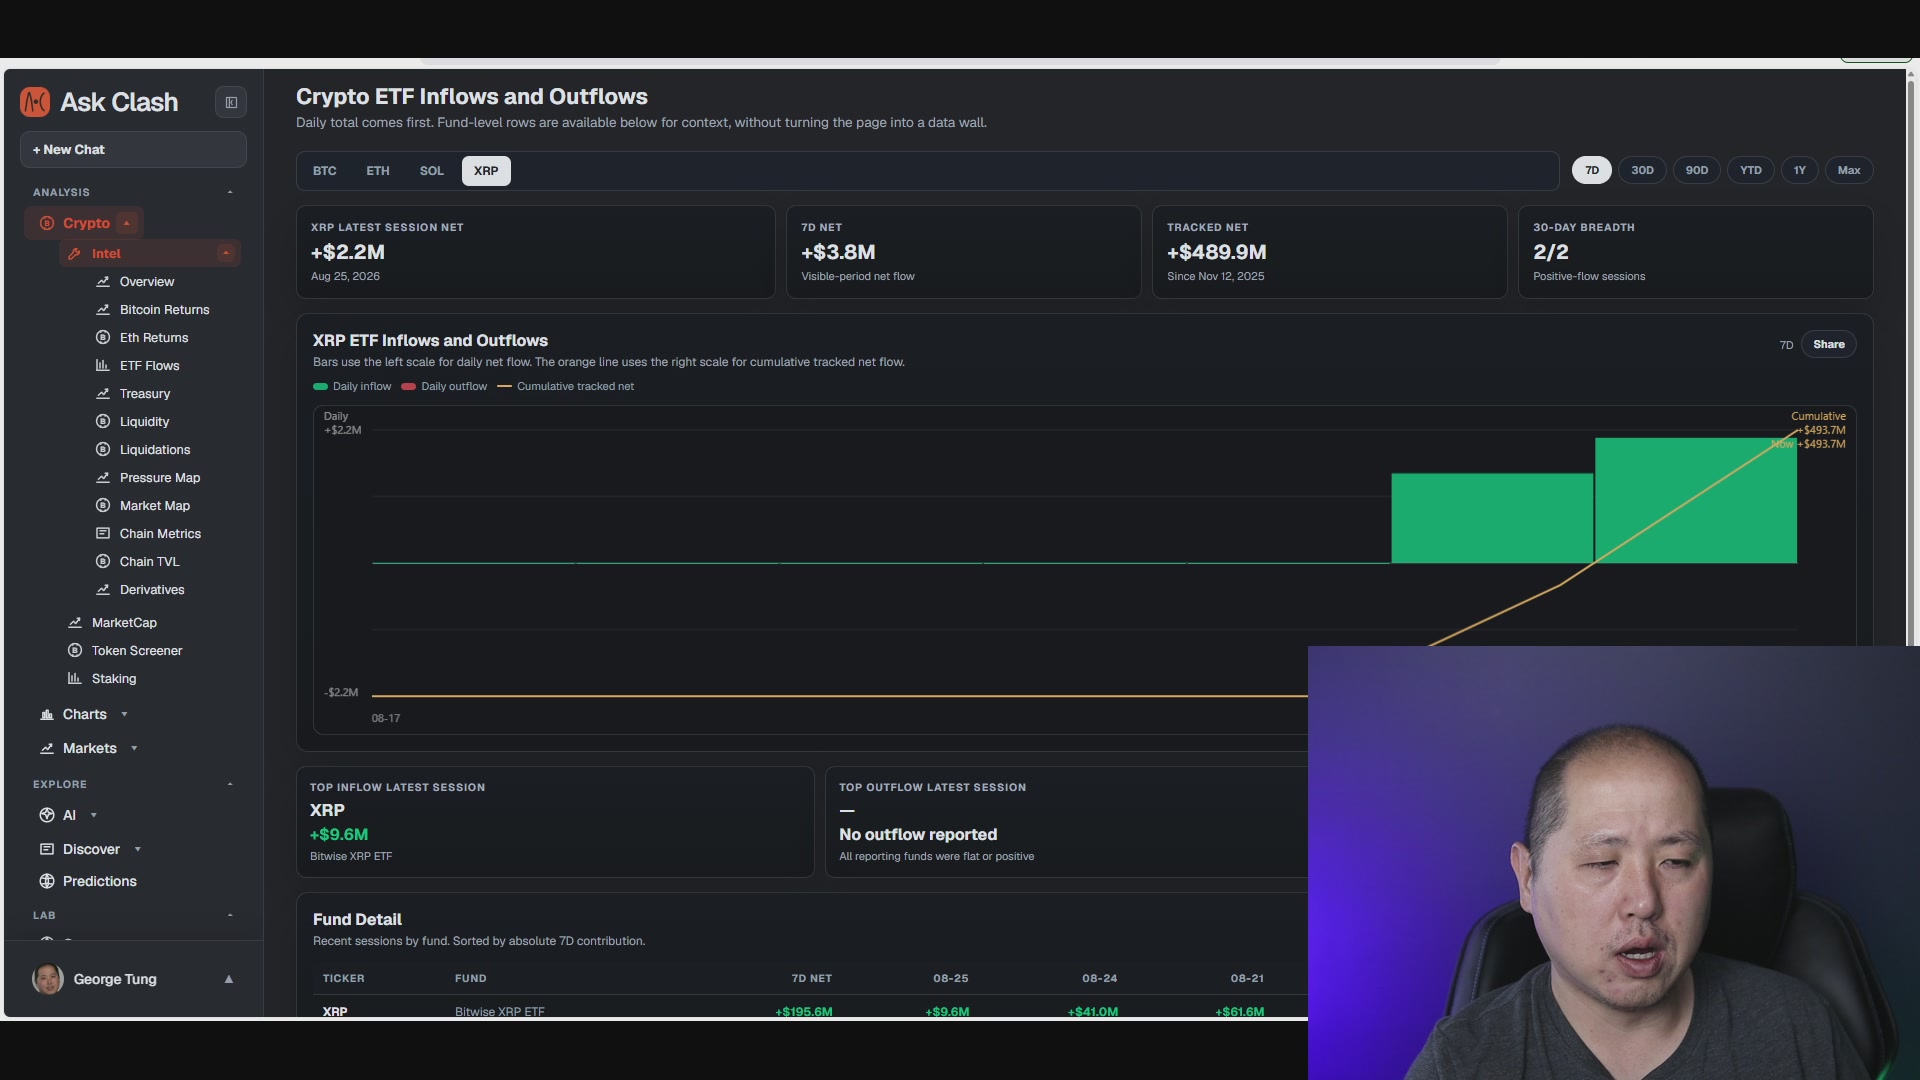Click the Liquidations coin icon
Viewport: 1920px width, 1080px height.
tap(103, 450)
